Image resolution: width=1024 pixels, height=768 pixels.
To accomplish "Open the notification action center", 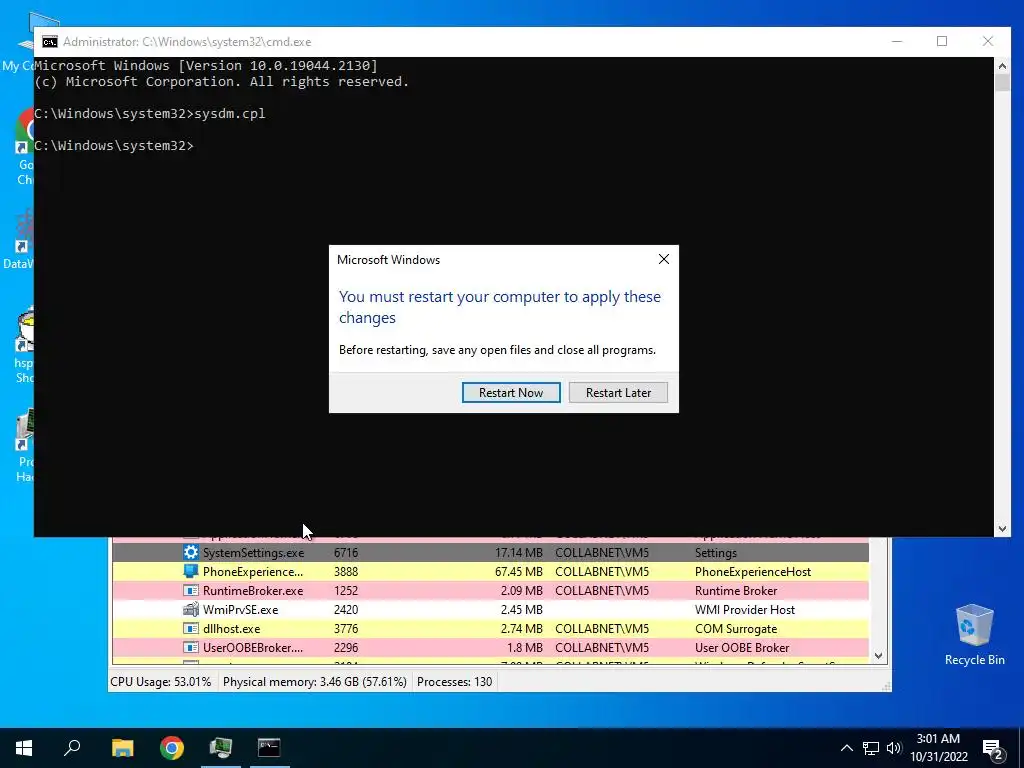I will 993,749.
